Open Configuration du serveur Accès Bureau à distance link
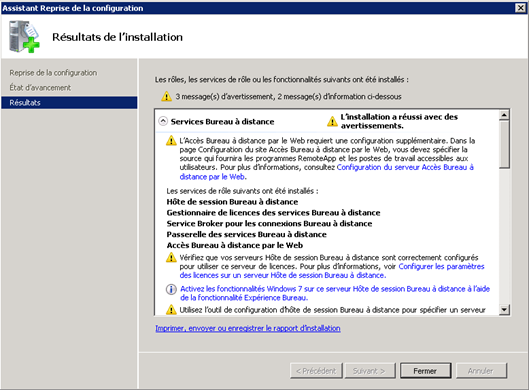Screen dimensions: 529x390 coord(326,172)
